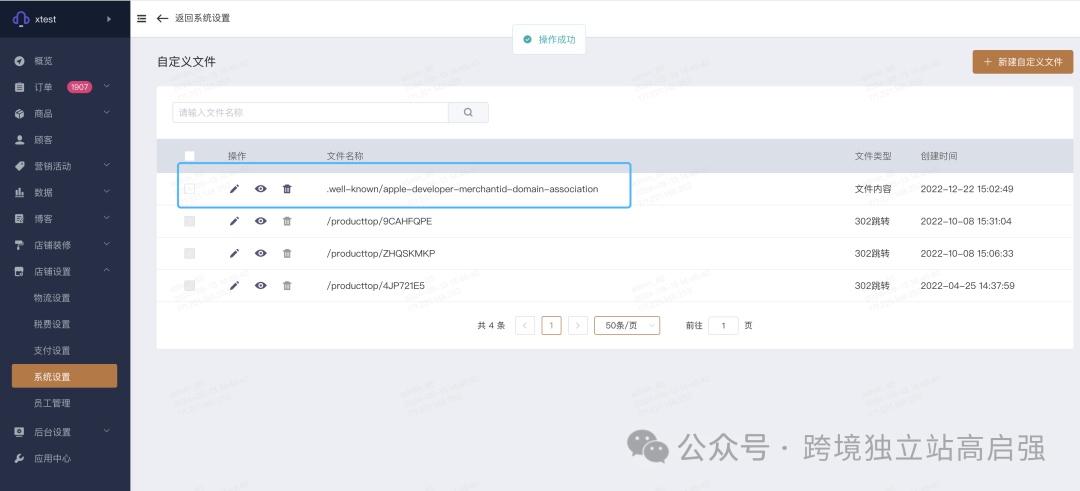The image size is (1080, 491).
Task: View the /producttop/ZHQSKMKP entry eye icon
Action: pos(260,253)
